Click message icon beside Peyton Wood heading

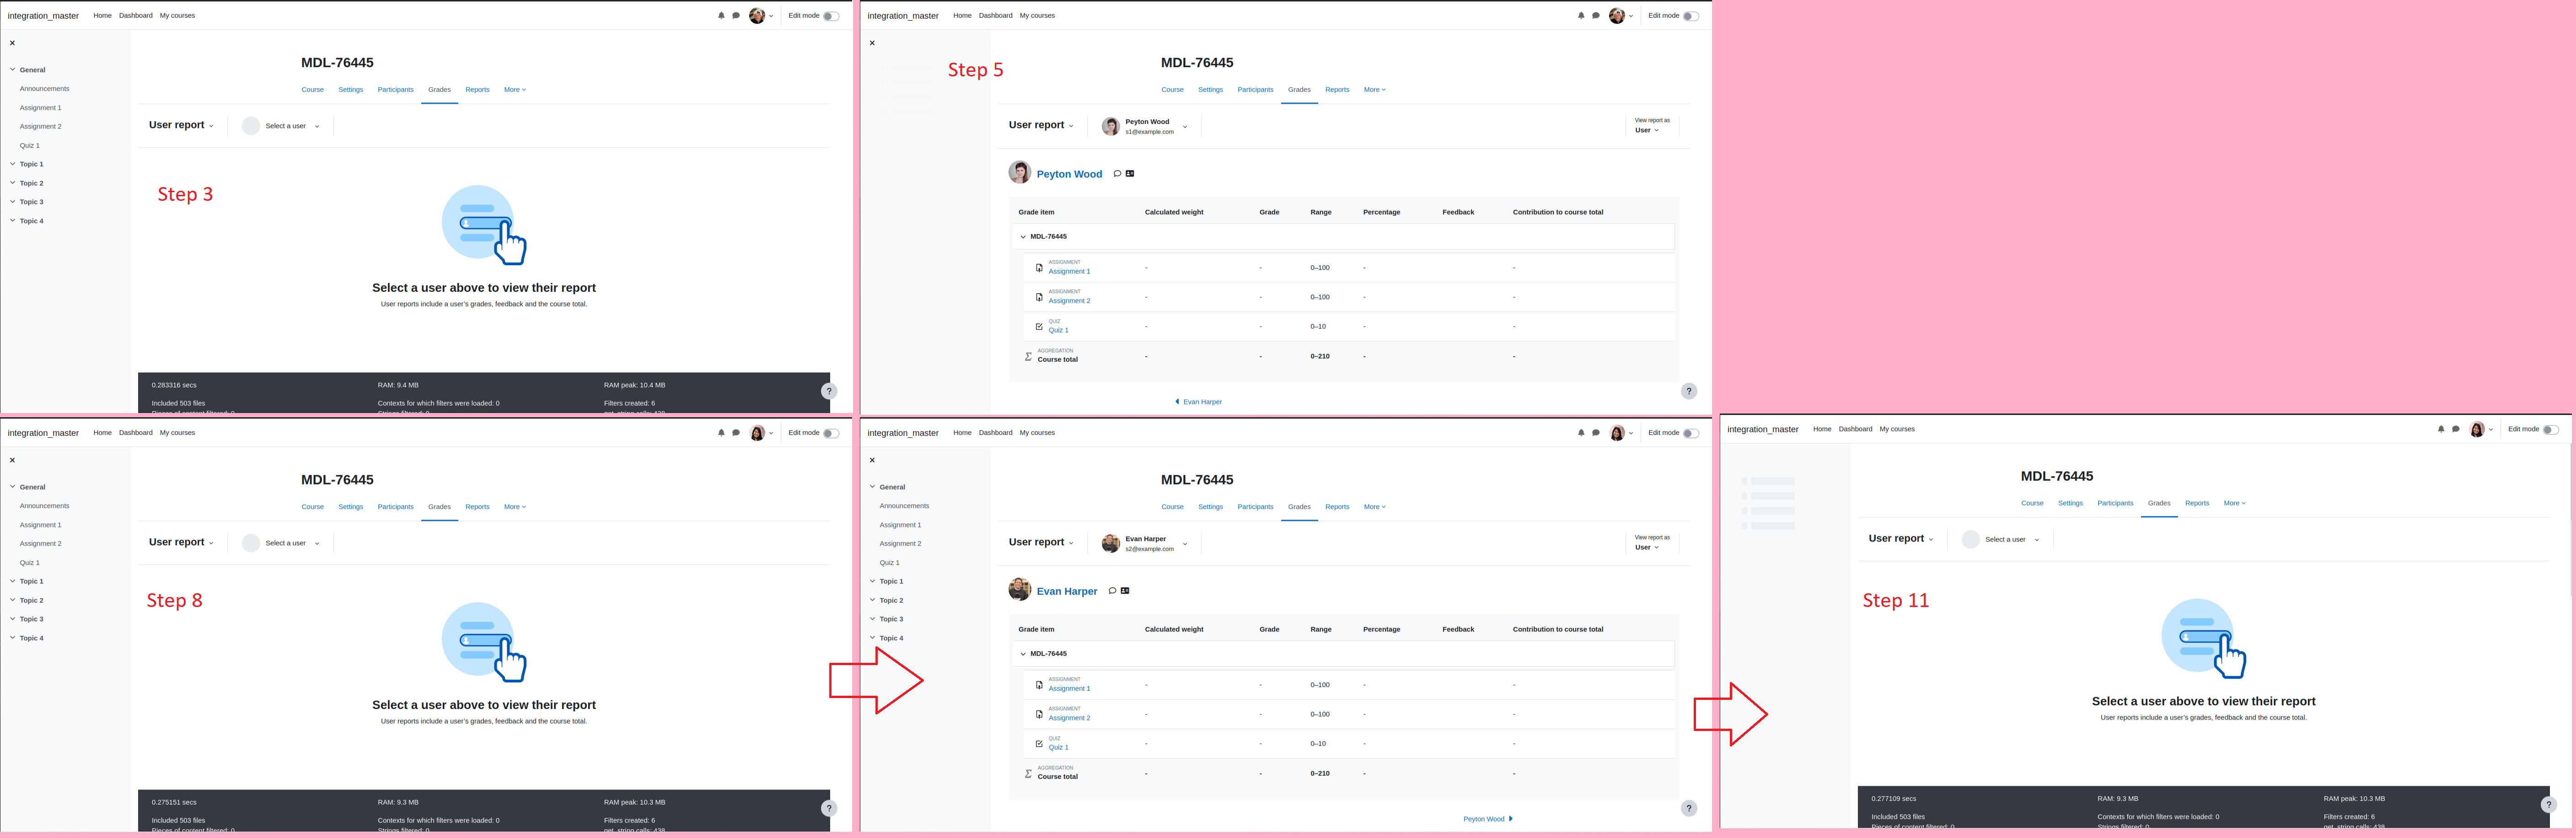click(x=1117, y=174)
